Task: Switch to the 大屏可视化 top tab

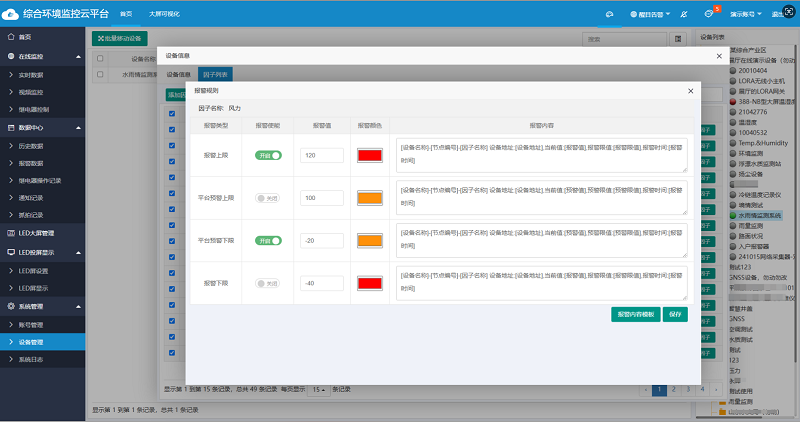Action: tap(166, 14)
